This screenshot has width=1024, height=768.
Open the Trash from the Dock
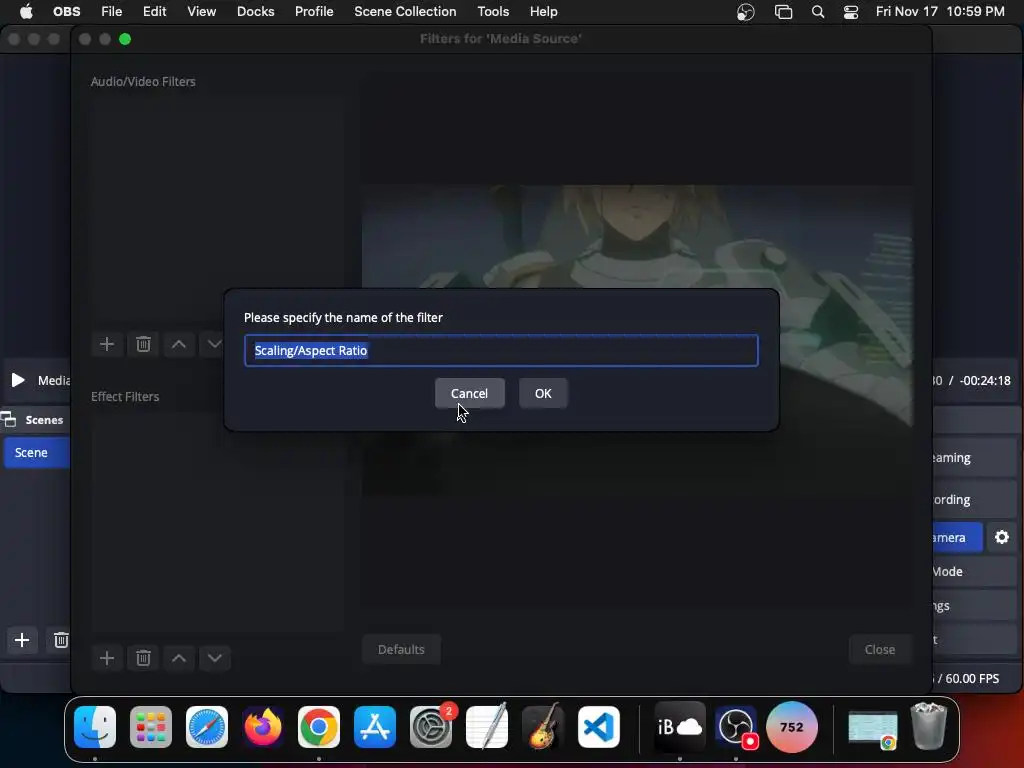pyautogui.click(x=929, y=727)
